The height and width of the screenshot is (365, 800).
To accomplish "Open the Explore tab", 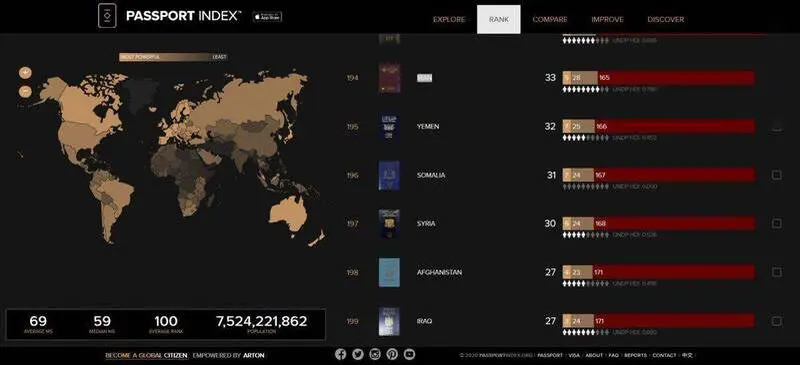I will click(449, 19).
